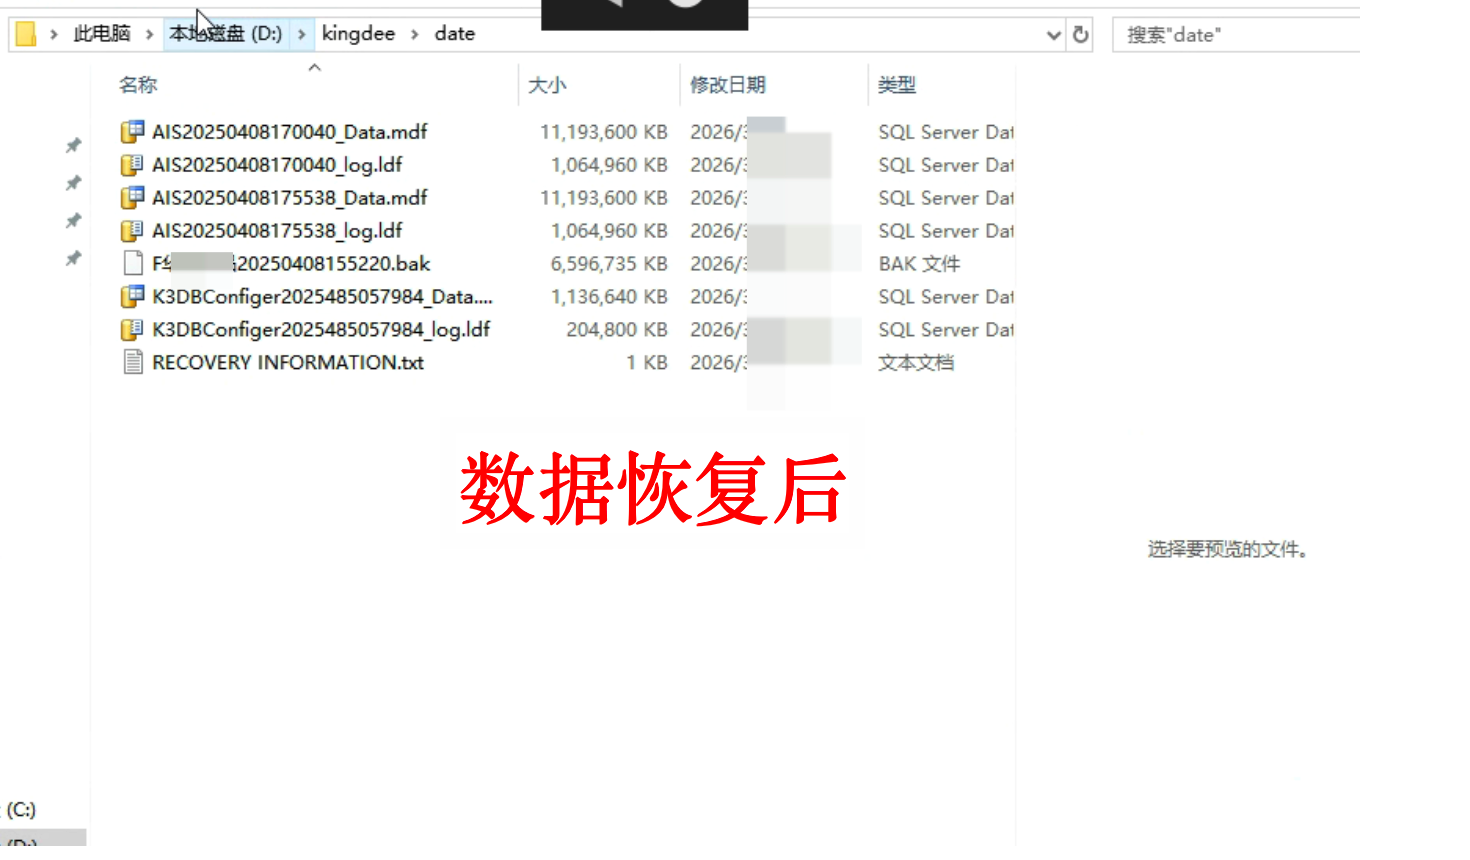Select K3DBConfiger2025485057984_Data file name
The height and width of the screenshot is (860, 1470).
[322, 297]
